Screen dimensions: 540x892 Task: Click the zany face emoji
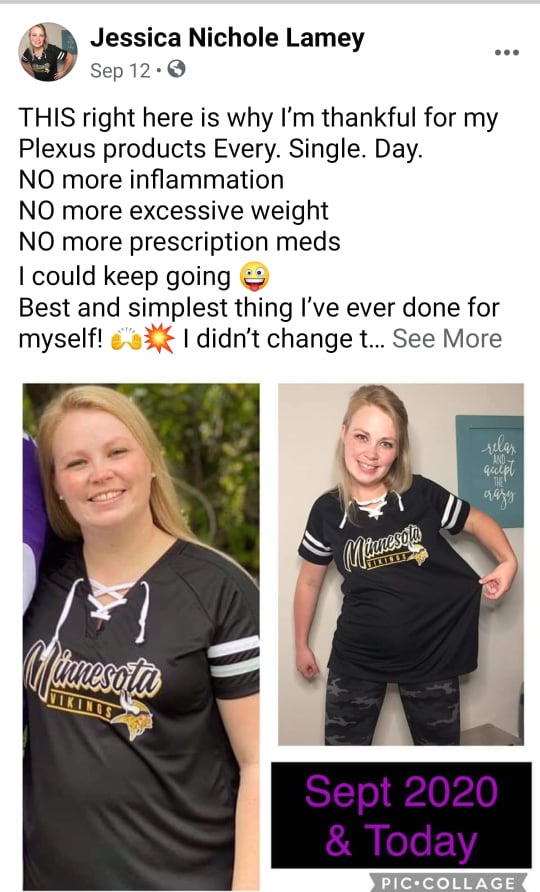[254, 276]
